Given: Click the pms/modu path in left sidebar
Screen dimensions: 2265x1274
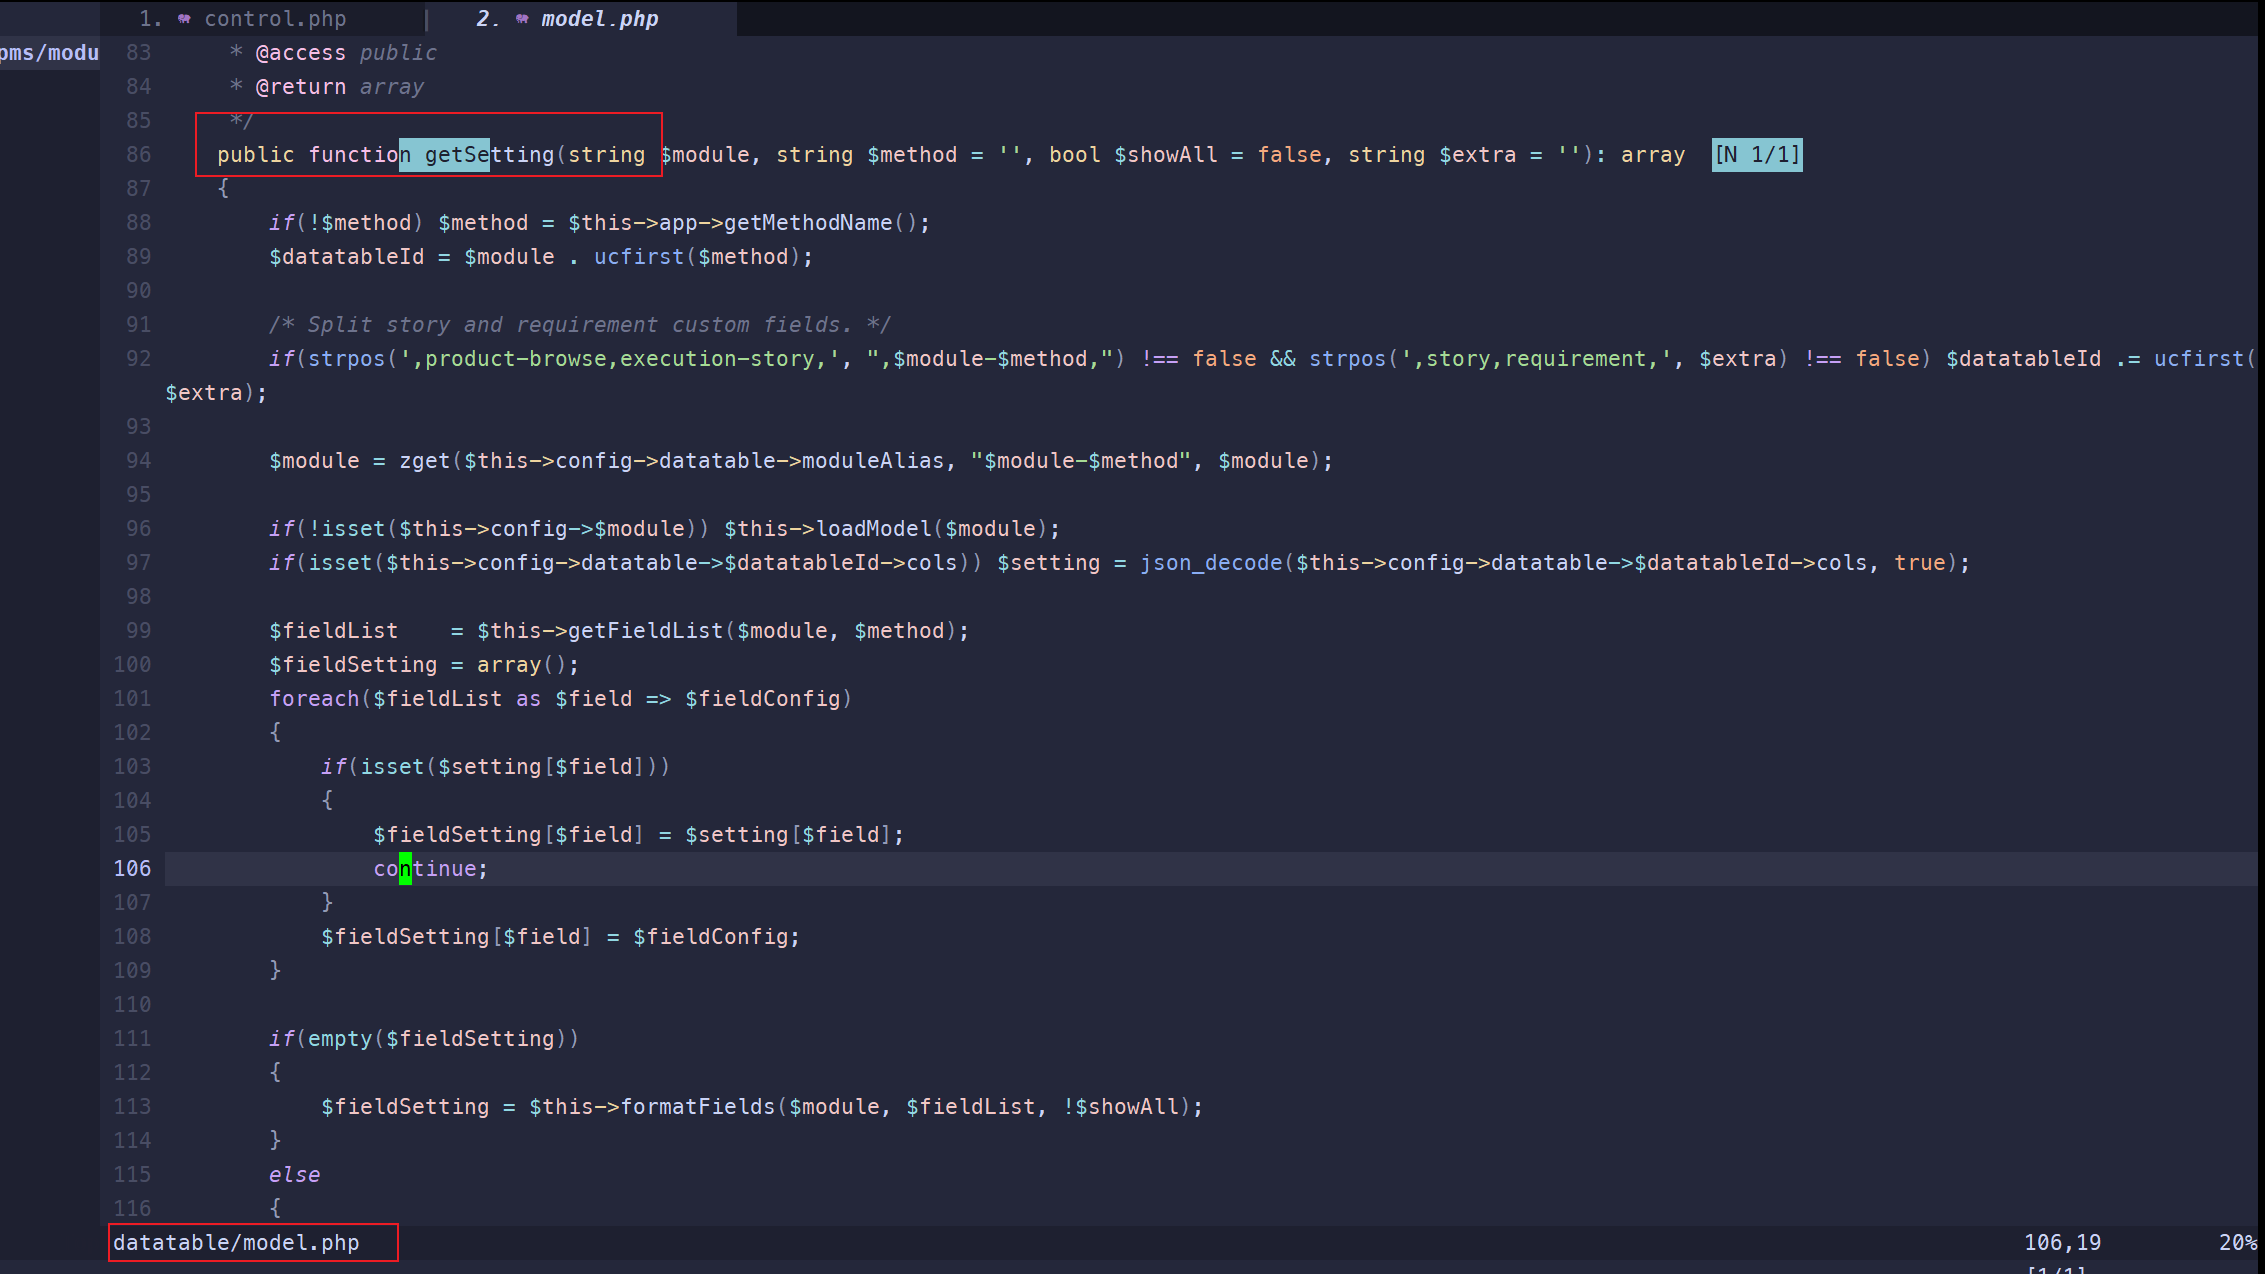Looking at the screenshot, I should pos(49,53).
